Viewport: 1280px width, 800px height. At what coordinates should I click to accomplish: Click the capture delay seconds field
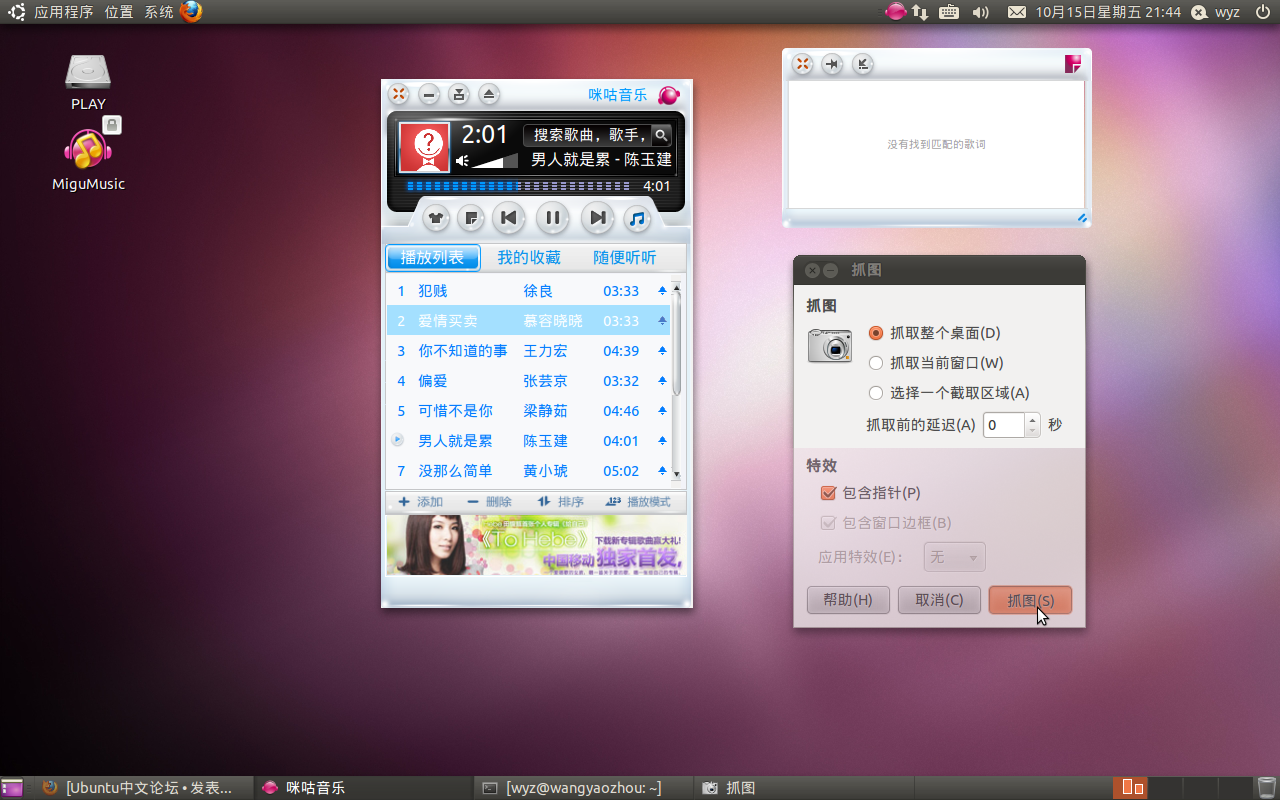click(x=1004, y=425)
